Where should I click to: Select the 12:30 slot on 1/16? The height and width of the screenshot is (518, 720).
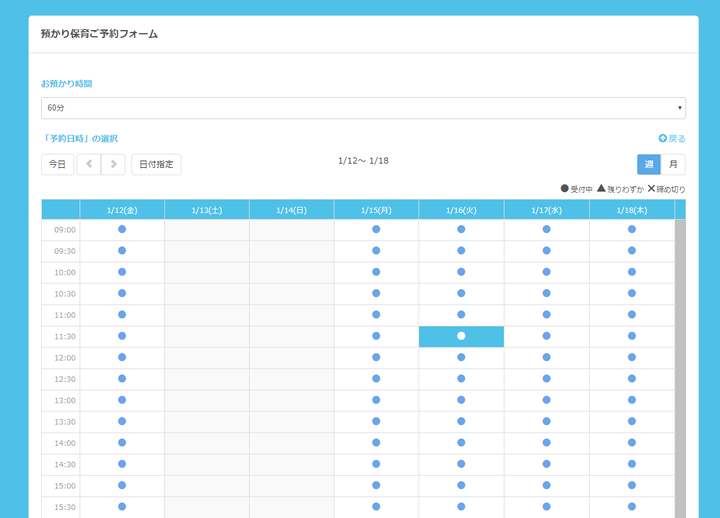pyautogui.click(x=461, y=379)
